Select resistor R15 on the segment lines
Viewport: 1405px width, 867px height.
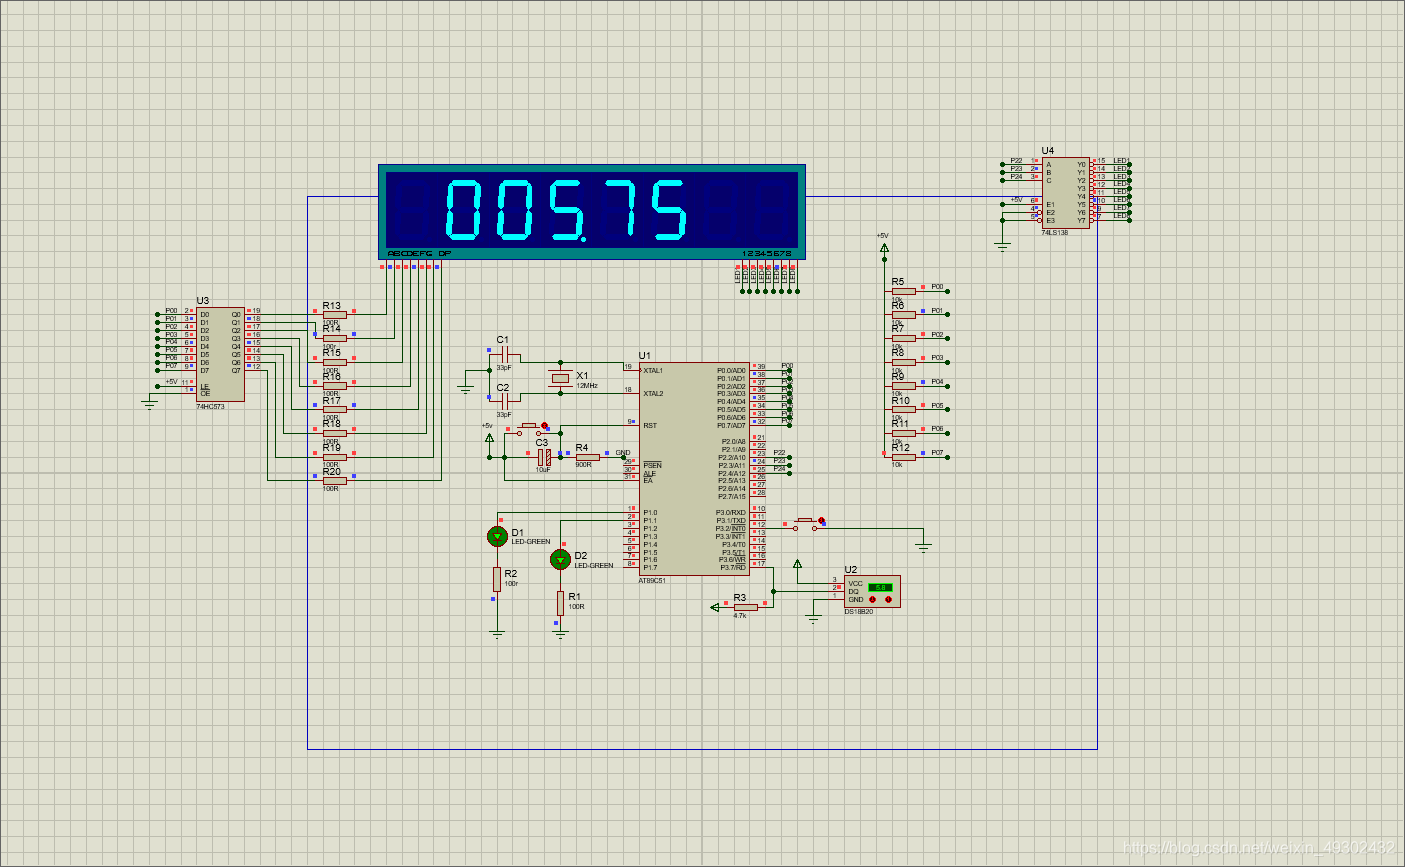click(334, 362)
